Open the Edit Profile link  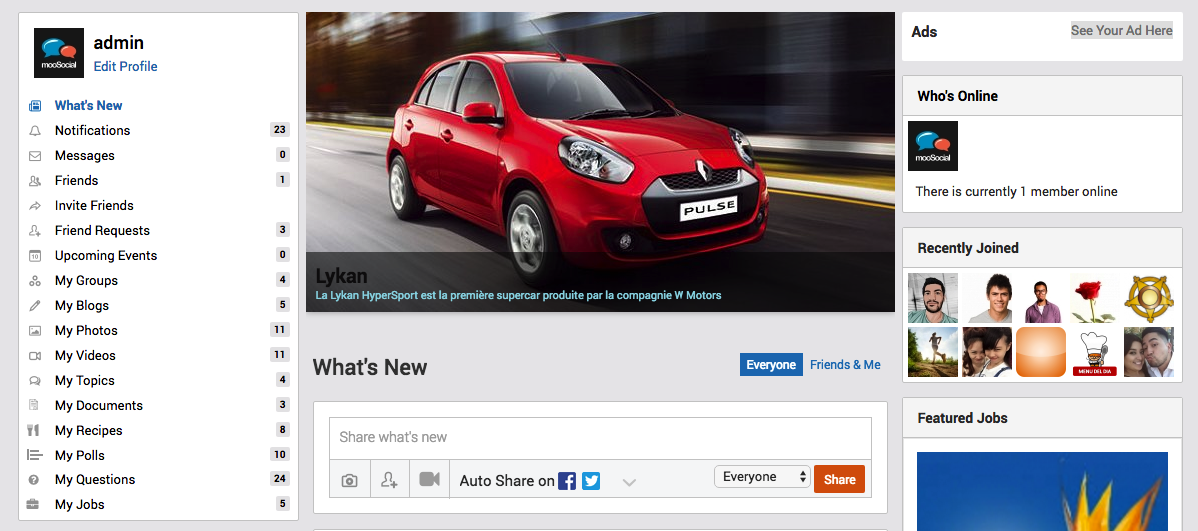coord(125,66)
